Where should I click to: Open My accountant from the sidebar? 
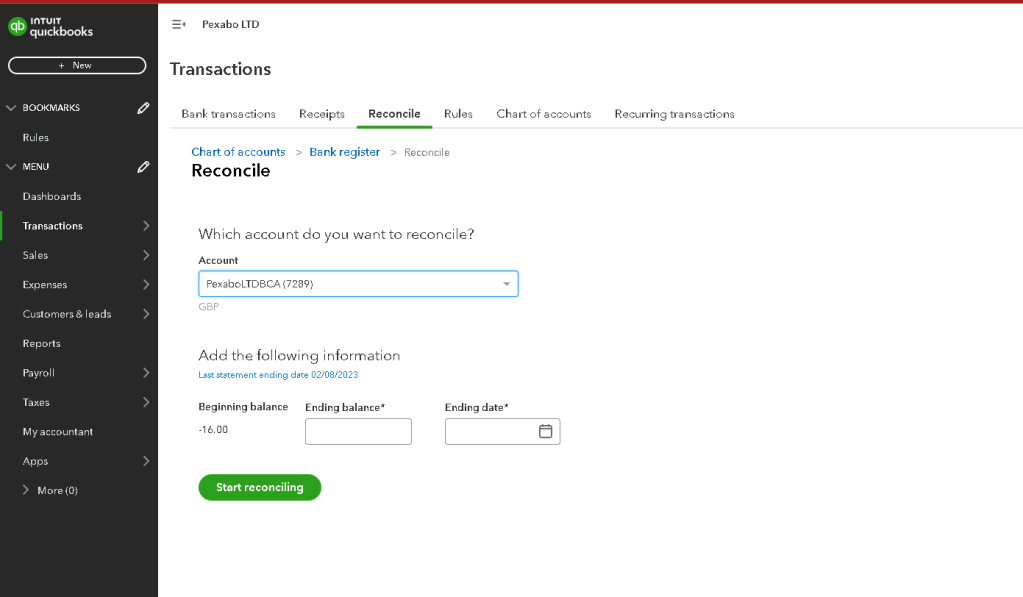click(57, 431)
